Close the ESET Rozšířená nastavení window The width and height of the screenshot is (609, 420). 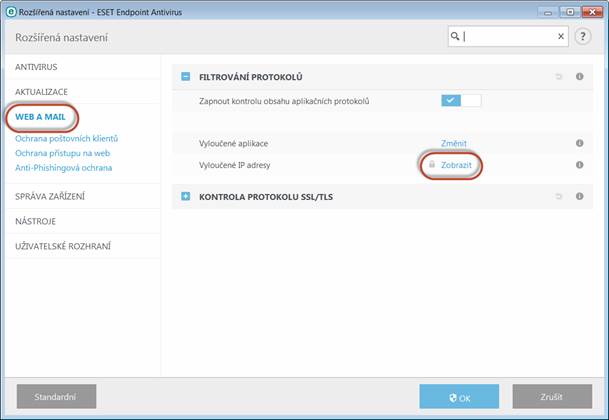592,12
